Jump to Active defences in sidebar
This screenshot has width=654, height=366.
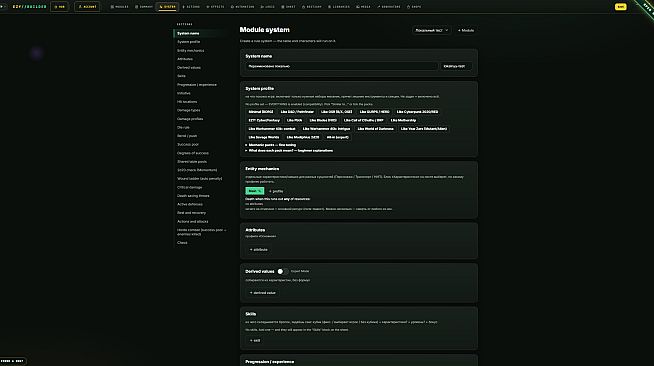pos(190,204)
